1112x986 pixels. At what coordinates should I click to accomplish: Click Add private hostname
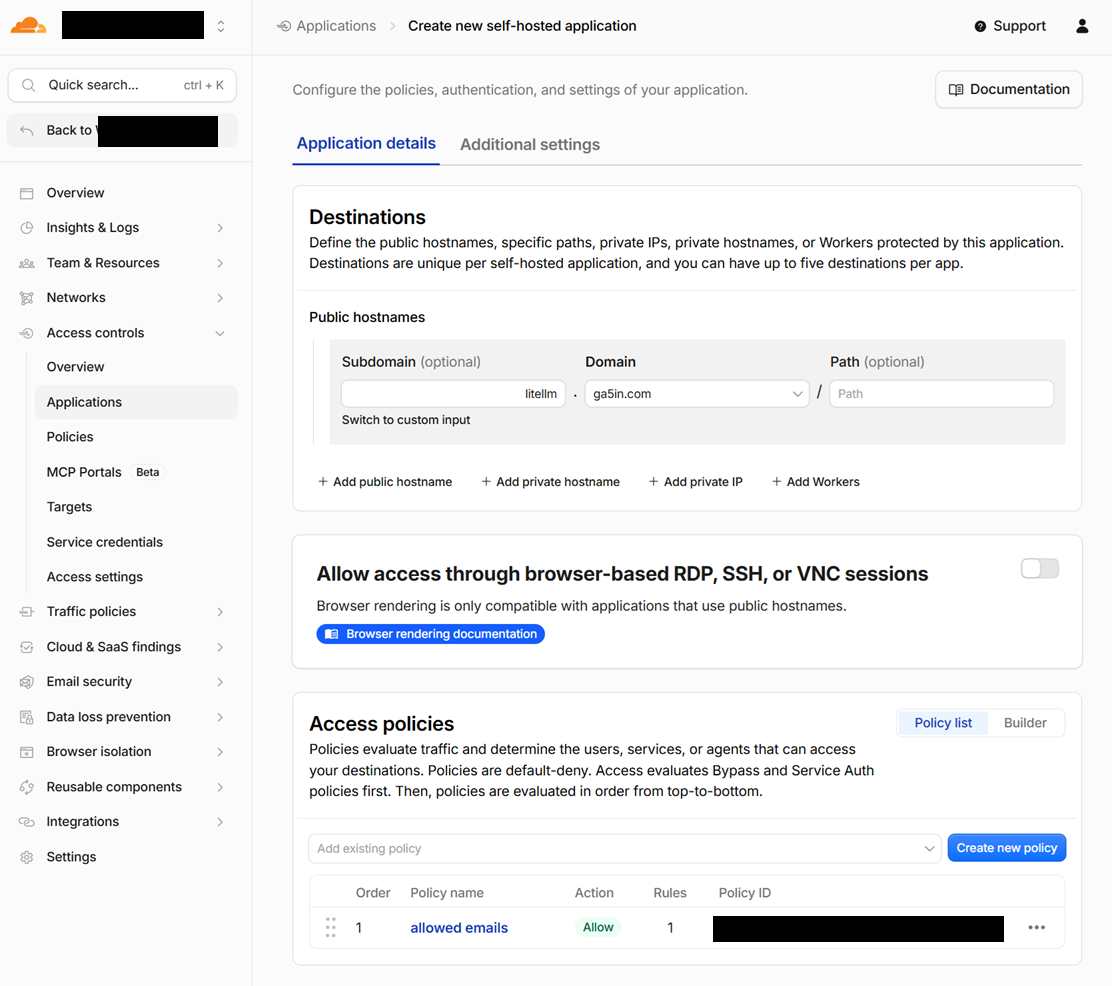point(550,482)
